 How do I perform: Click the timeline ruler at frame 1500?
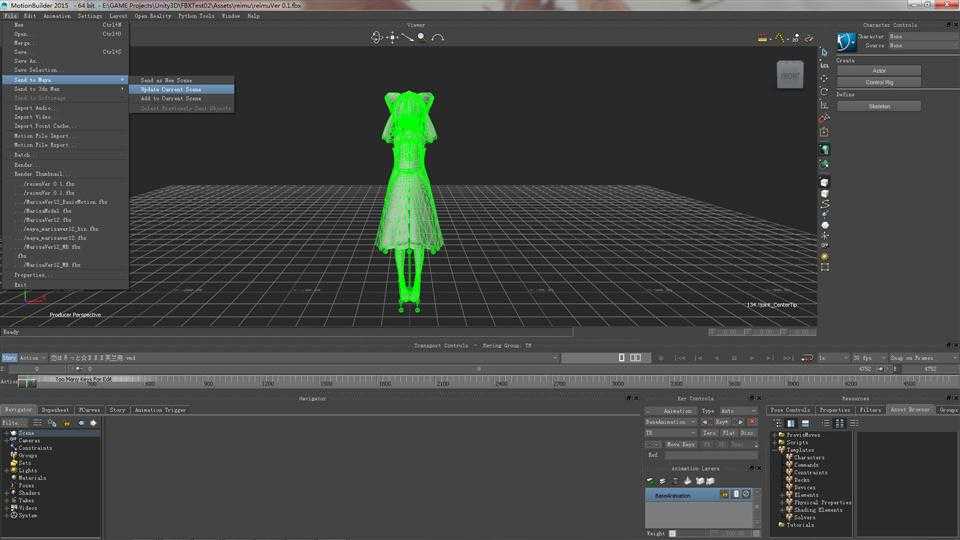pos(326,383)
